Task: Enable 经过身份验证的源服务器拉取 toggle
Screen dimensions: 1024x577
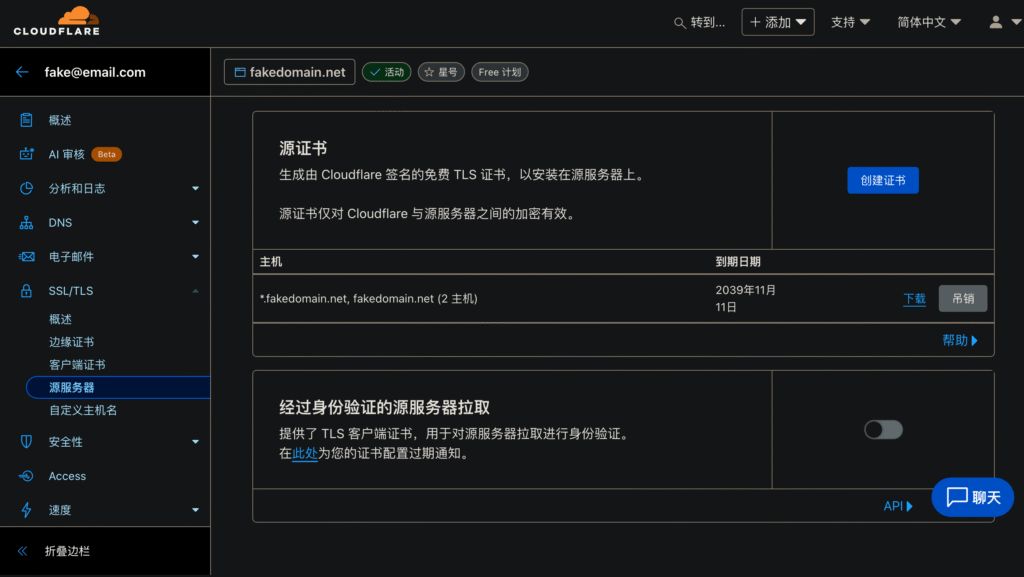Action: [x=883, y=429]
